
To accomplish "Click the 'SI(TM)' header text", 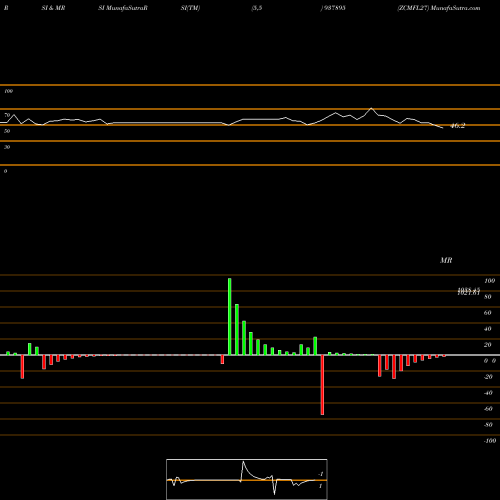I will (190, 8).
